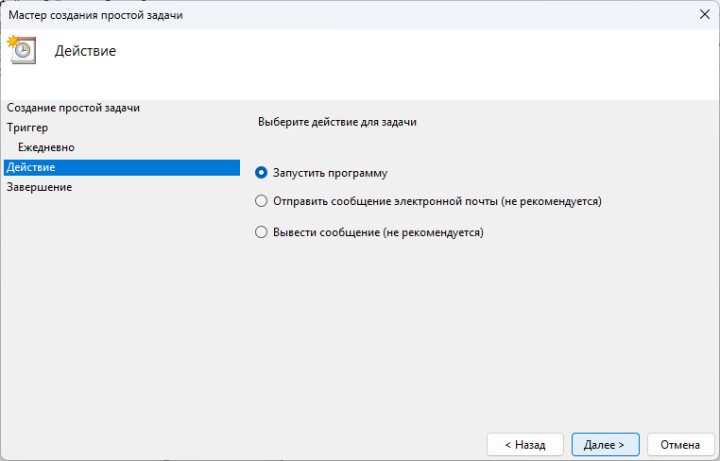Jump to the 'Завершение' step
Screen dimensions: 720x461
tap(39, 187)
